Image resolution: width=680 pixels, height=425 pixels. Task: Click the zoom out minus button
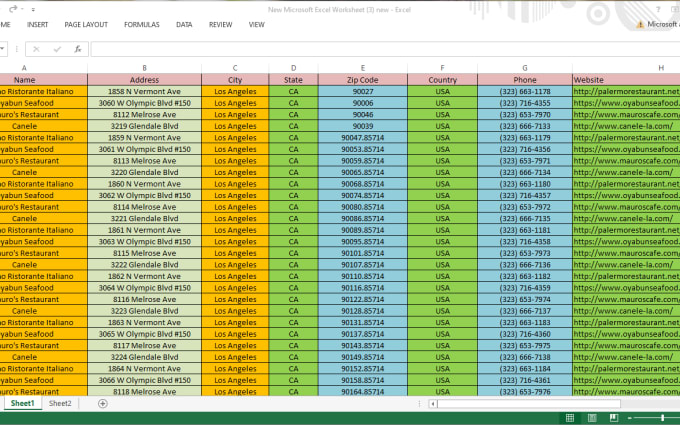(x=630, y=418)
